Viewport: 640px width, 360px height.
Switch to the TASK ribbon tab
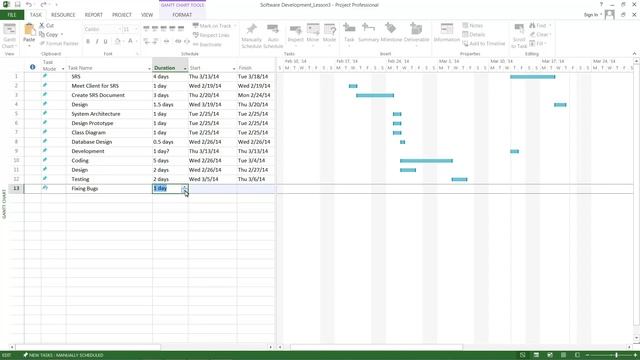coord(36,15)
